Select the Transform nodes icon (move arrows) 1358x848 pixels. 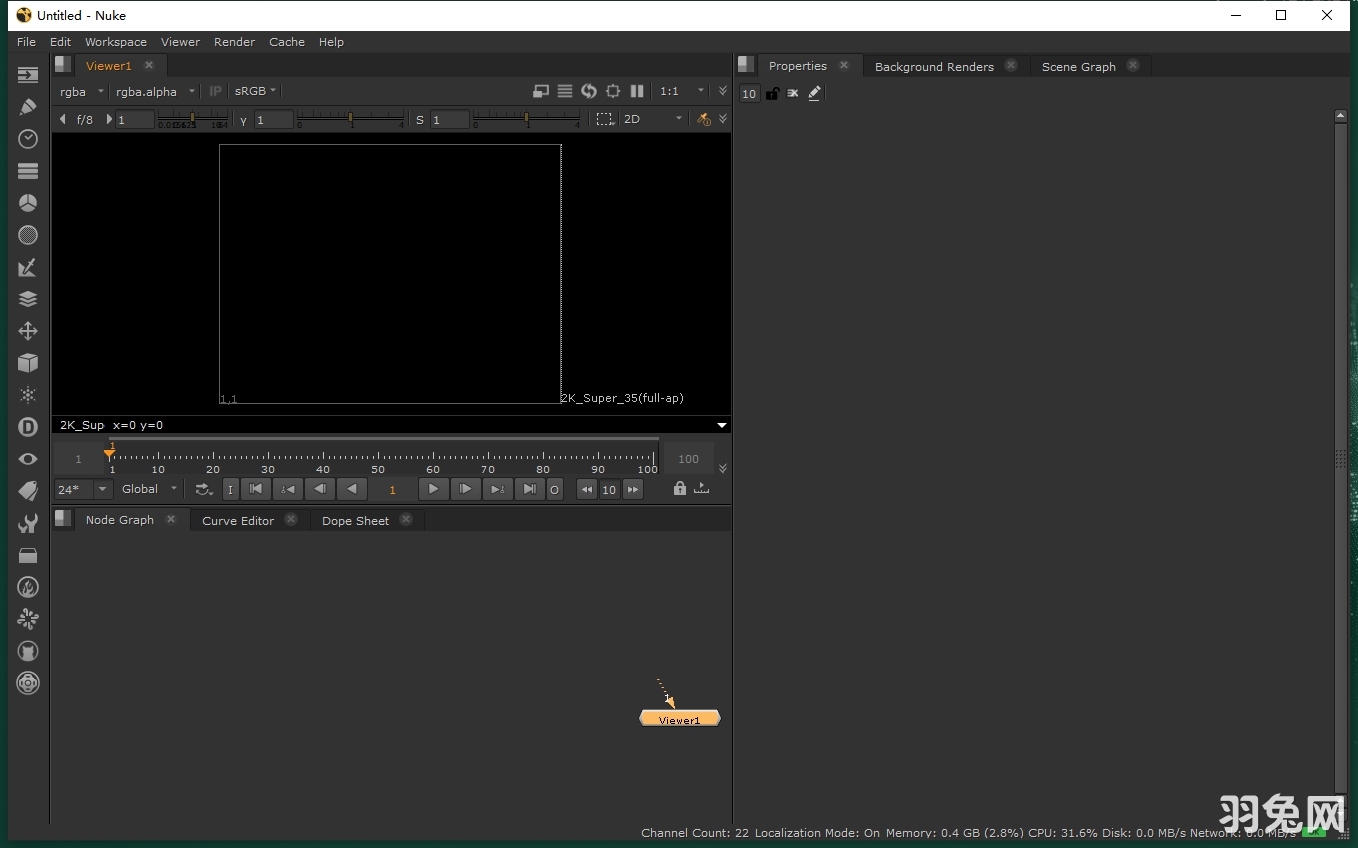(27, 331)
